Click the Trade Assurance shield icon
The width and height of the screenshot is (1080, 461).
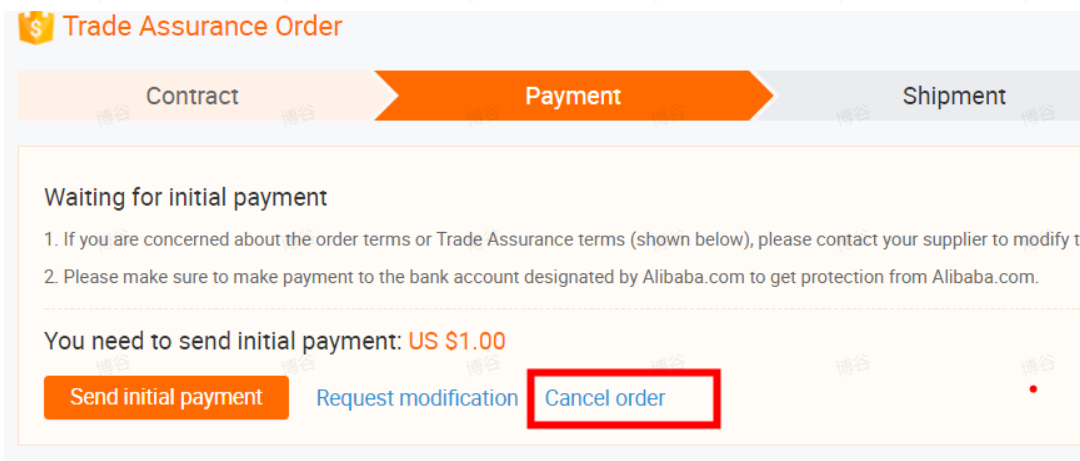tap(35, 27)
